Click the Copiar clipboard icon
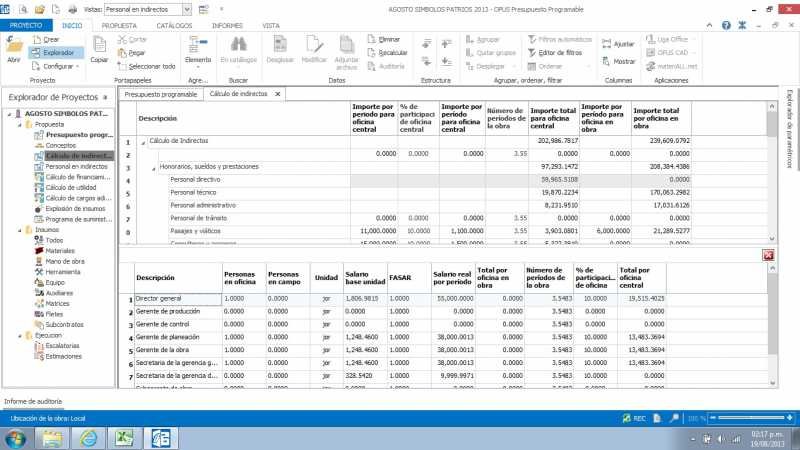Image resolution: width=800 pixels, height=450 pixels. click(x=99, y=48)
